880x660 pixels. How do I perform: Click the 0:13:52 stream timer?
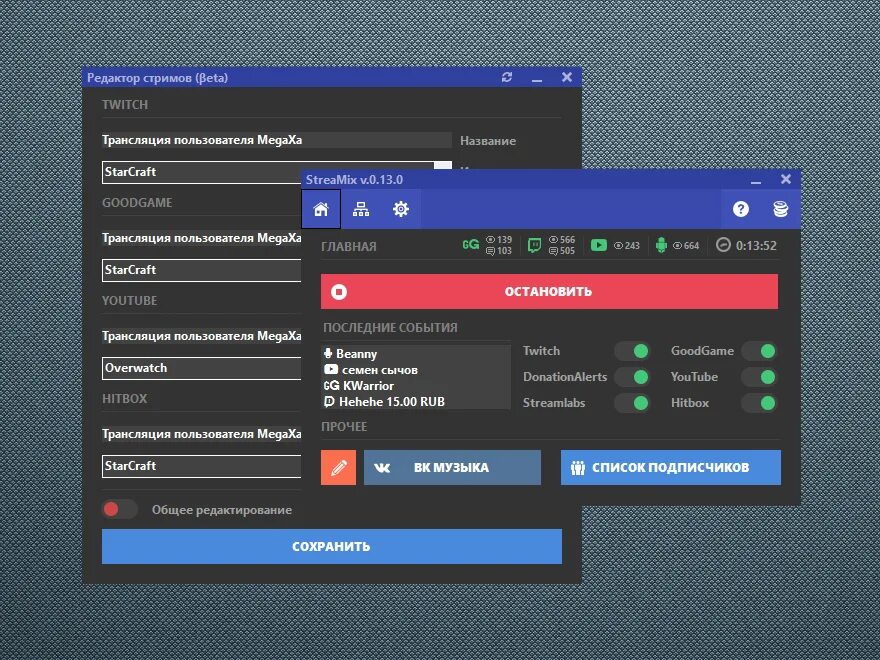(x=756, y=245)
